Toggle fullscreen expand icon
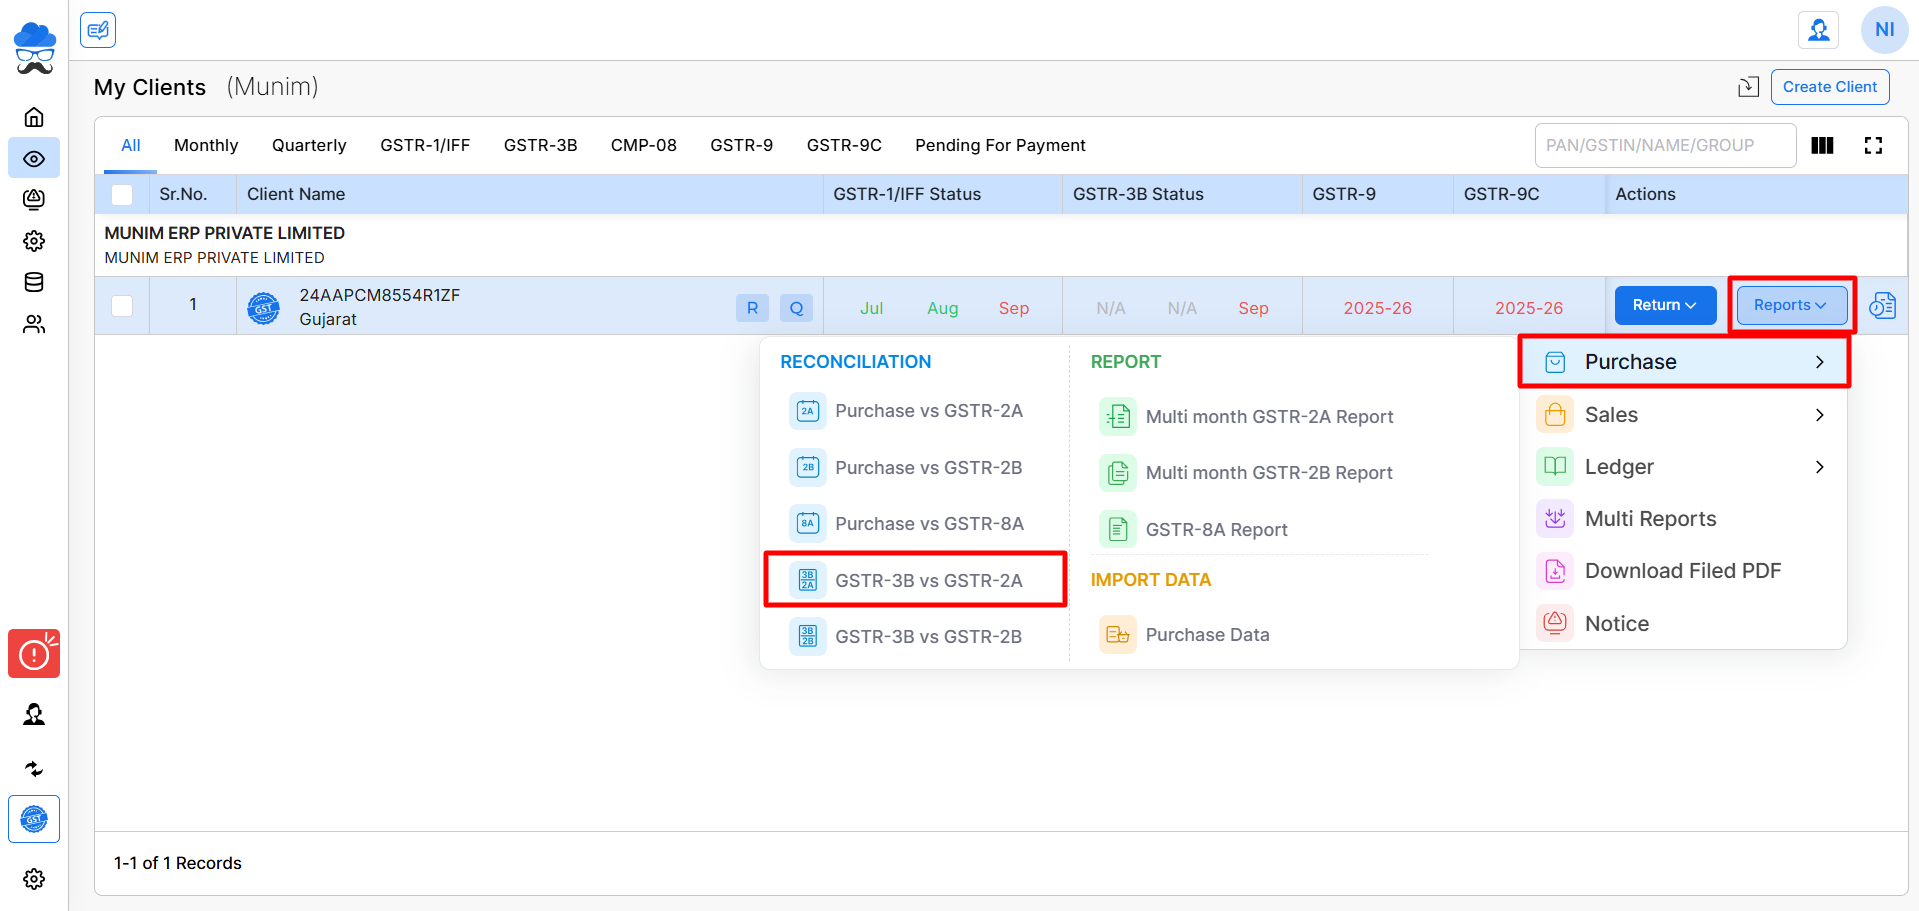Screen dimensions: 1919x911 pos(1873,146)
